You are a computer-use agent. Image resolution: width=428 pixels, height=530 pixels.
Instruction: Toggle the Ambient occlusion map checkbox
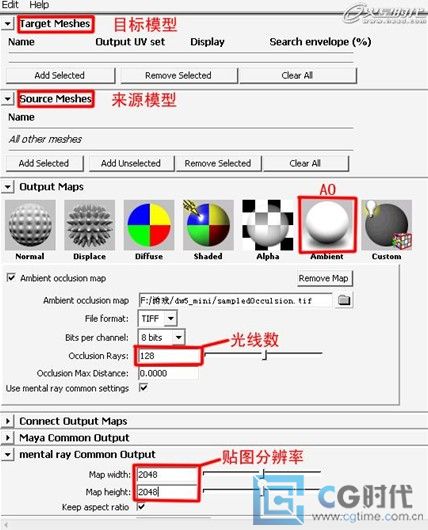click(x=11, y=278)
